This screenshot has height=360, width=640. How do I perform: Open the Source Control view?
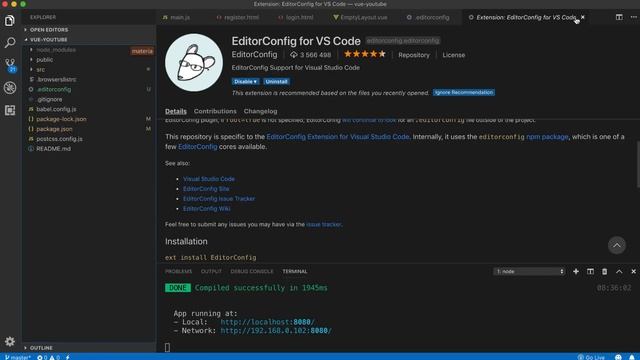pyautogui.click(x=10, y=65)
